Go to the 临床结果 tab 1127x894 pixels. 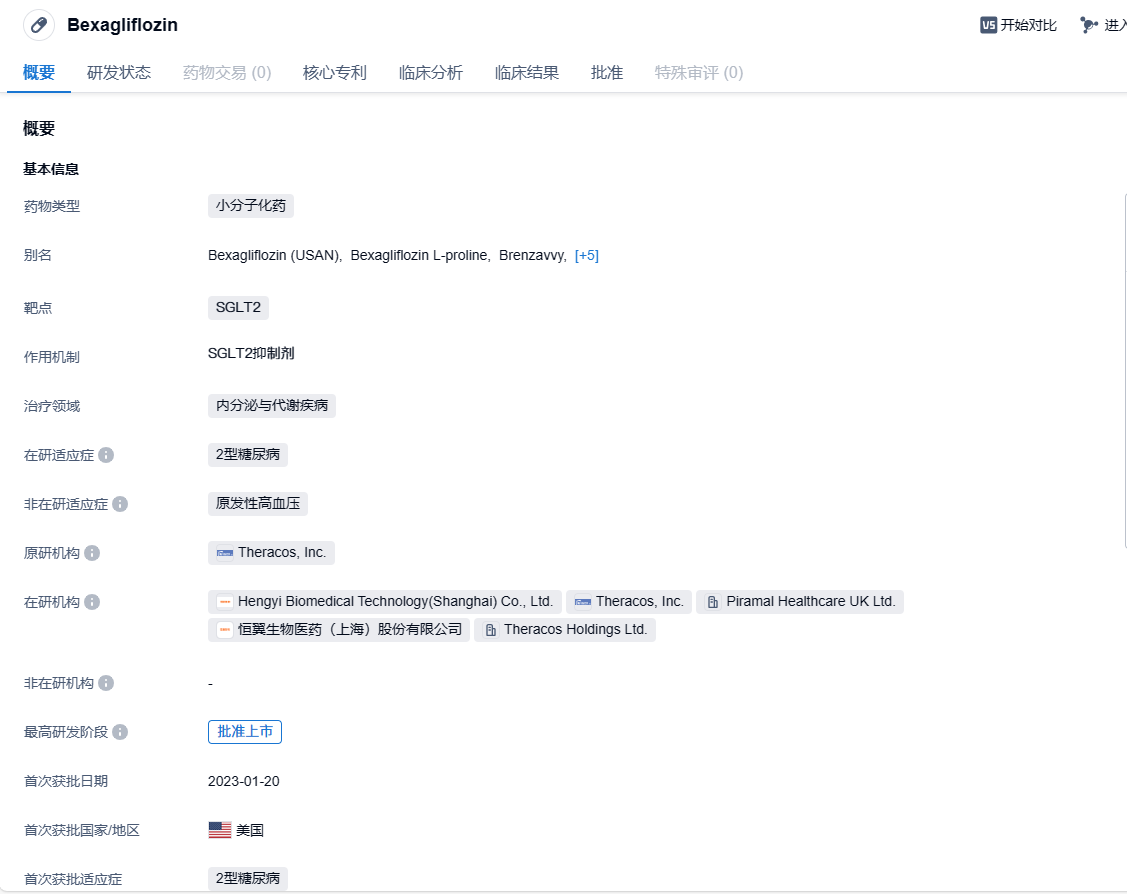pos(527,72)
